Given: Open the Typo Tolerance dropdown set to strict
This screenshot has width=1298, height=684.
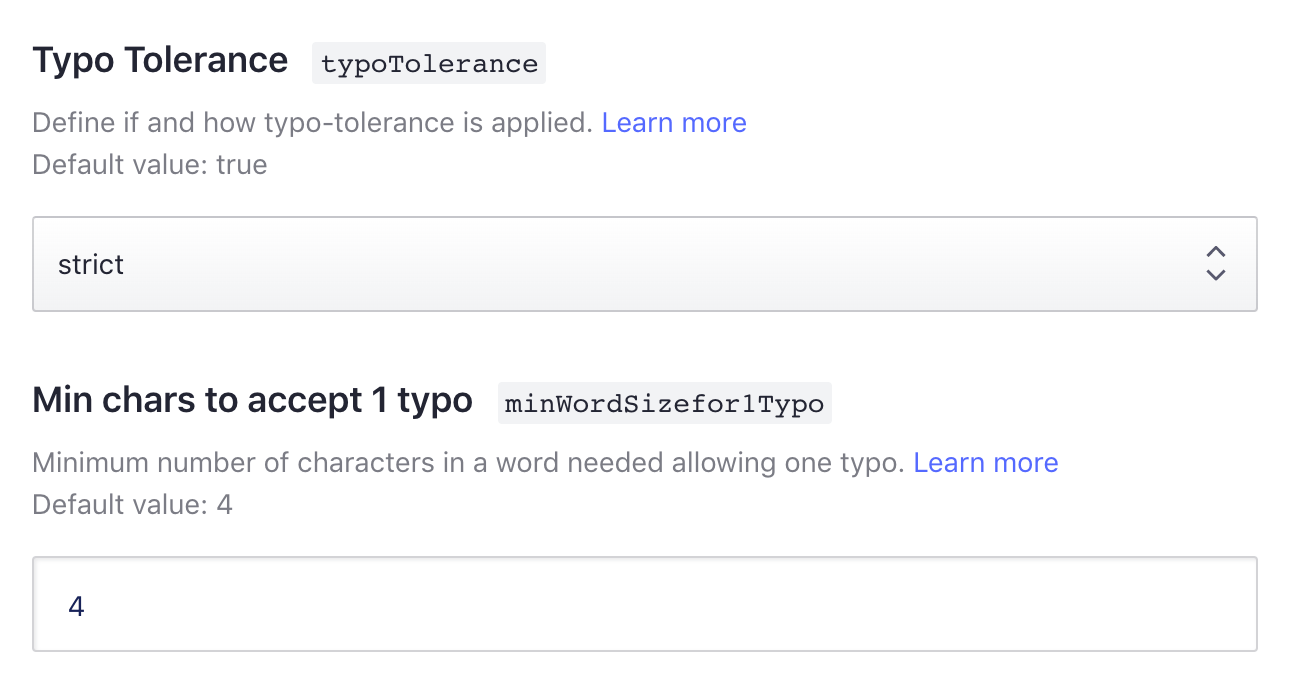Looking at the screenshot, I should [644, 264].
